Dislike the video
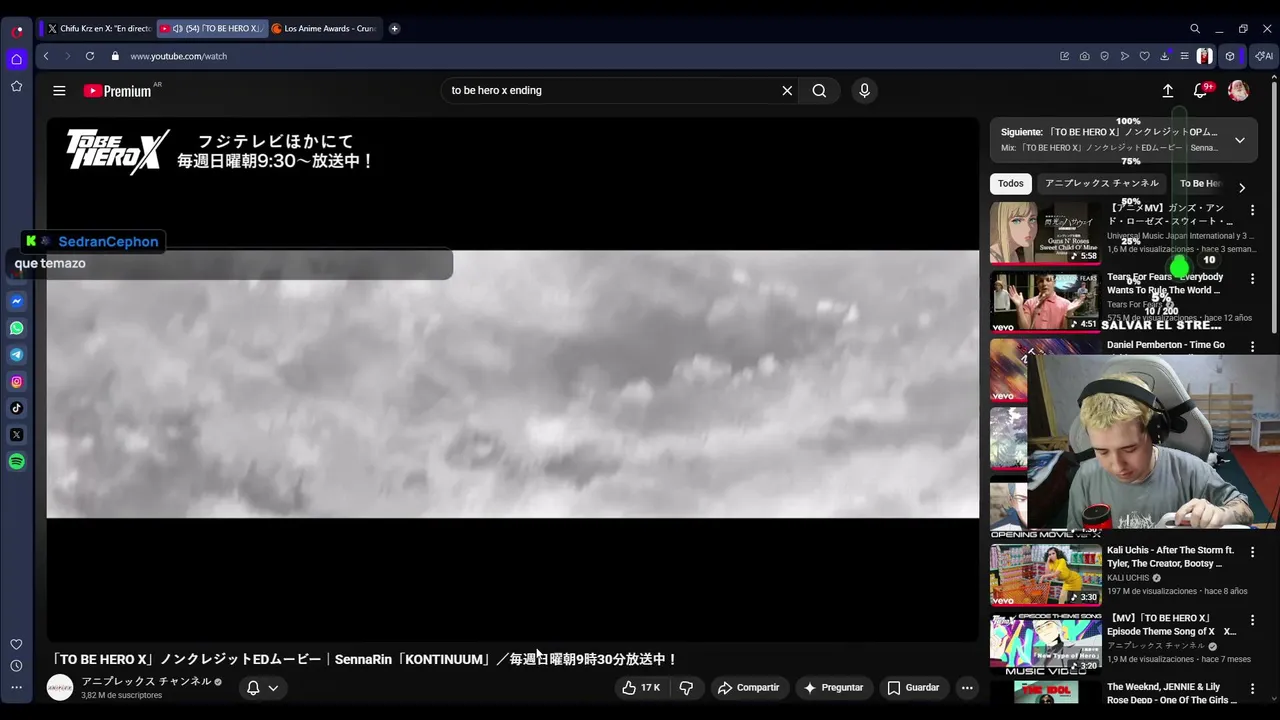1280x720 pixels. tap(686, 688)
